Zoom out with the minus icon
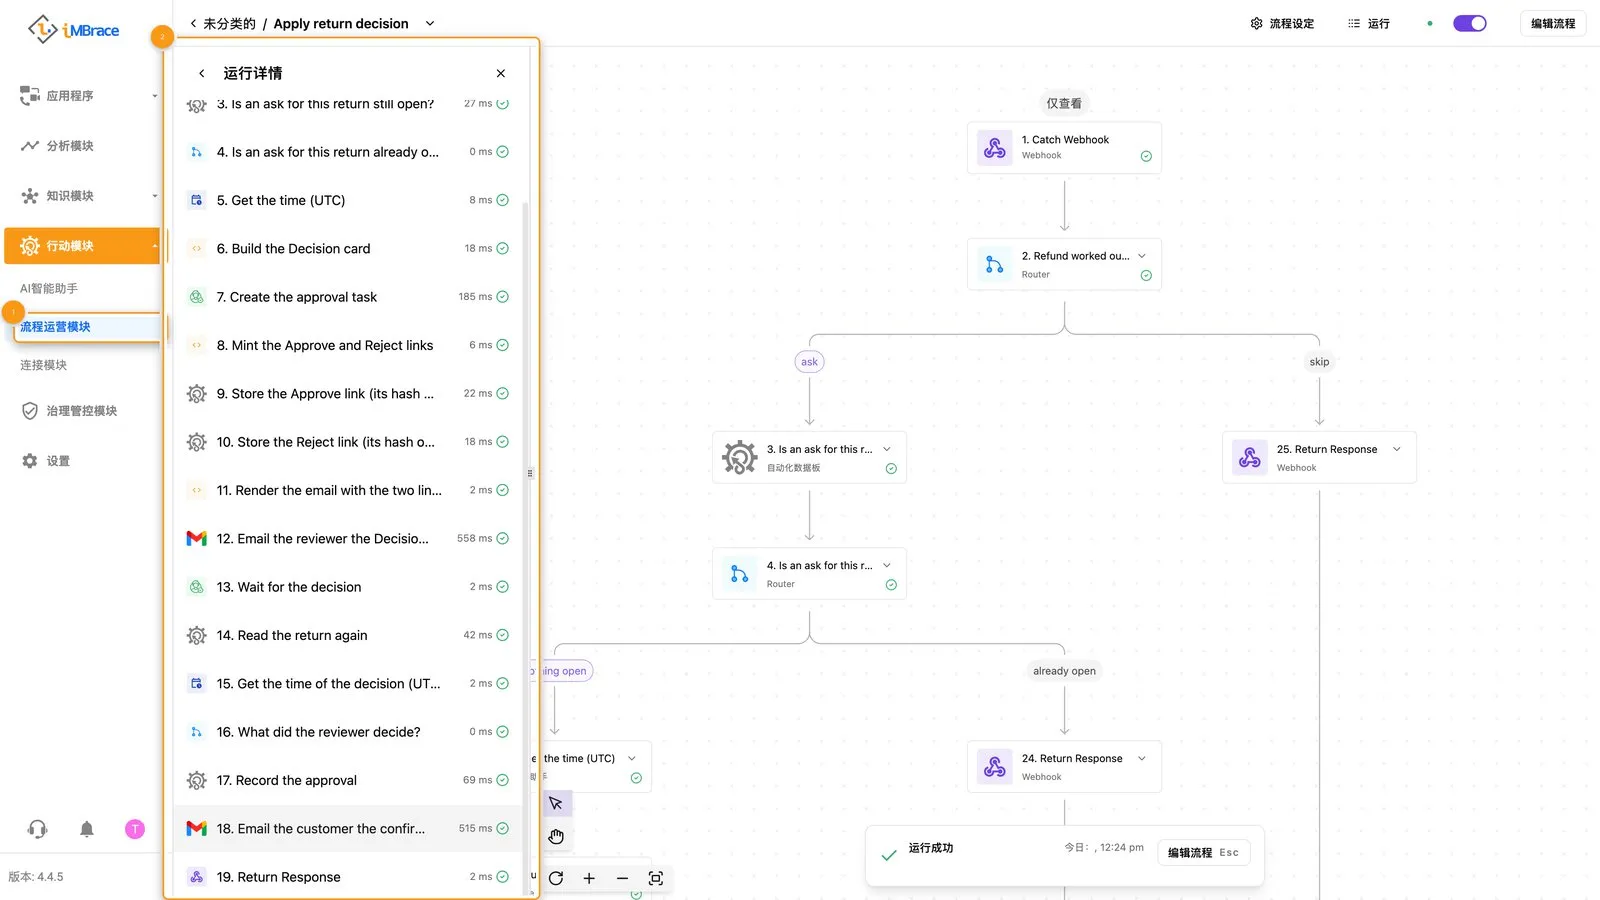 point(622,878)
